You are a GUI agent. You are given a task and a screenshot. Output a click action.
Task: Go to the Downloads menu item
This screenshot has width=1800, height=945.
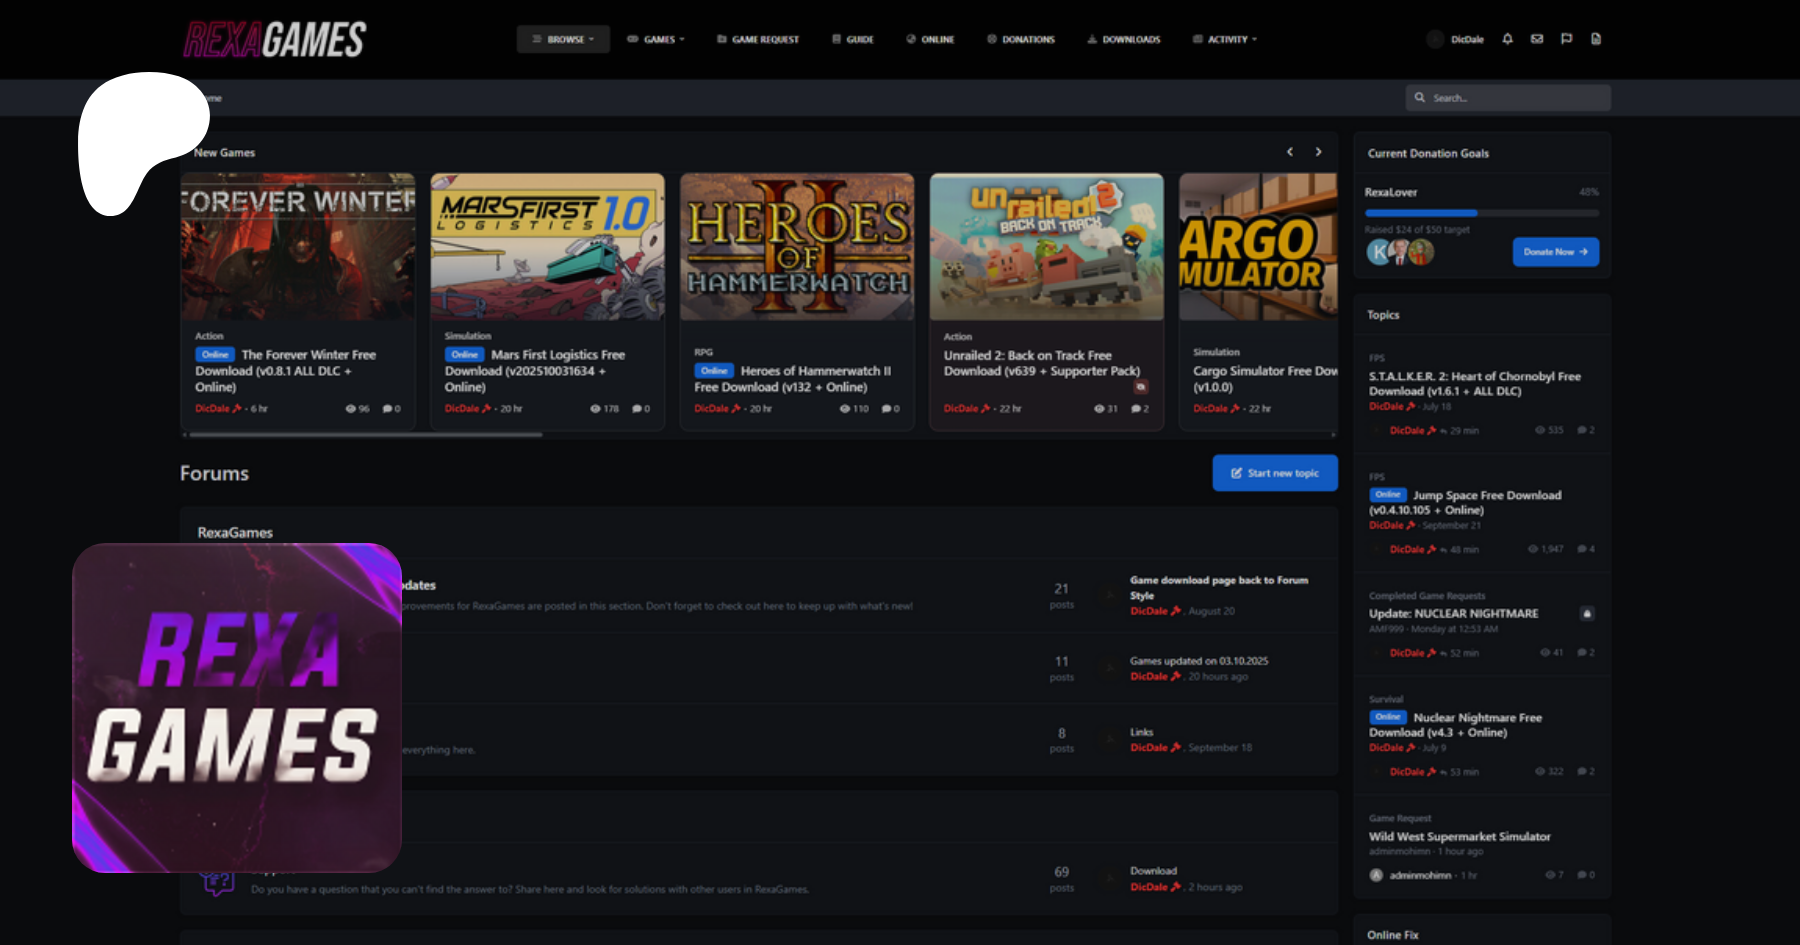1124,39
